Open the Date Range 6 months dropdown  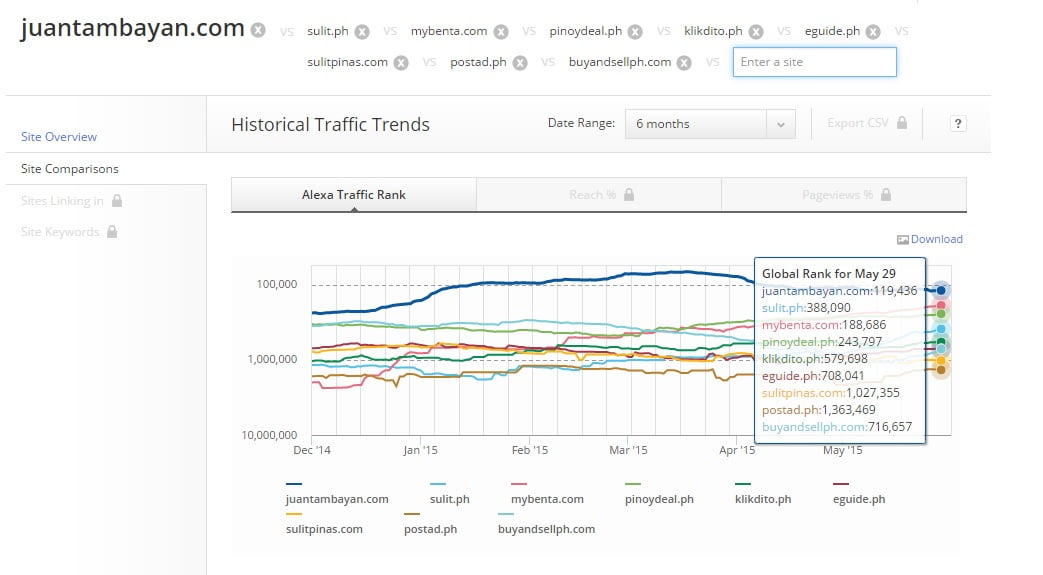tap(710, 124)
